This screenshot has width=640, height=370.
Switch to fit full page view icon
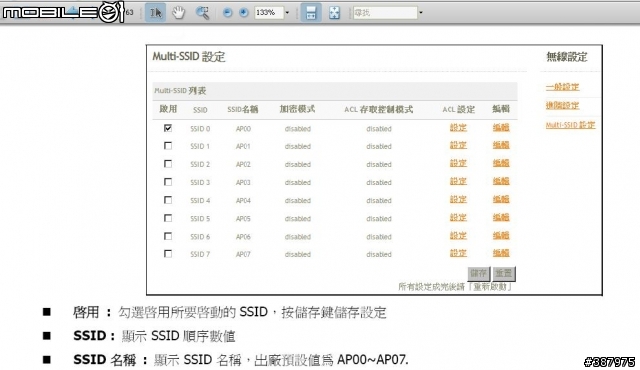pyautogui.click(x=334, y=13)
